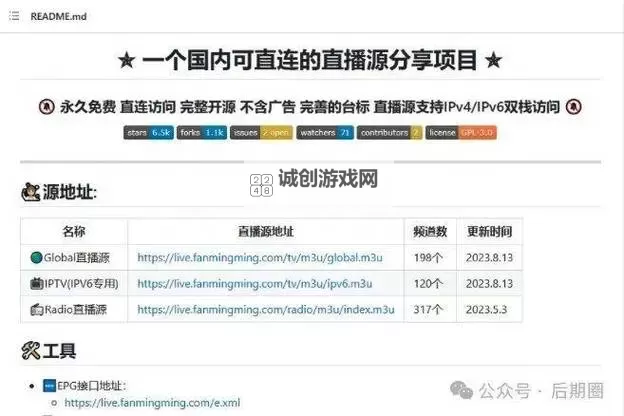This screenshot has height=416, width=624.
Task: Click the IPTV(IPV6专用) cell text
Action: 81,283
